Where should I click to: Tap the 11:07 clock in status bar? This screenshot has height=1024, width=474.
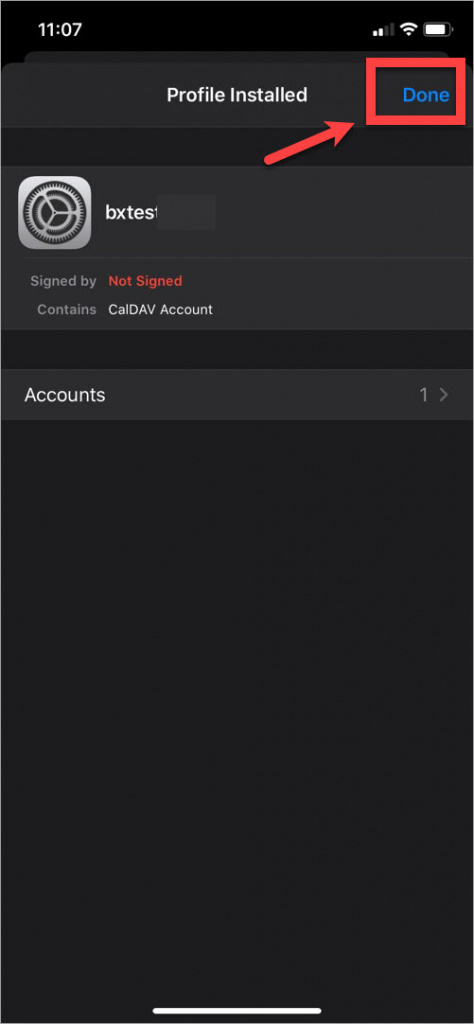pyautogui.click(x=59, y=30)
